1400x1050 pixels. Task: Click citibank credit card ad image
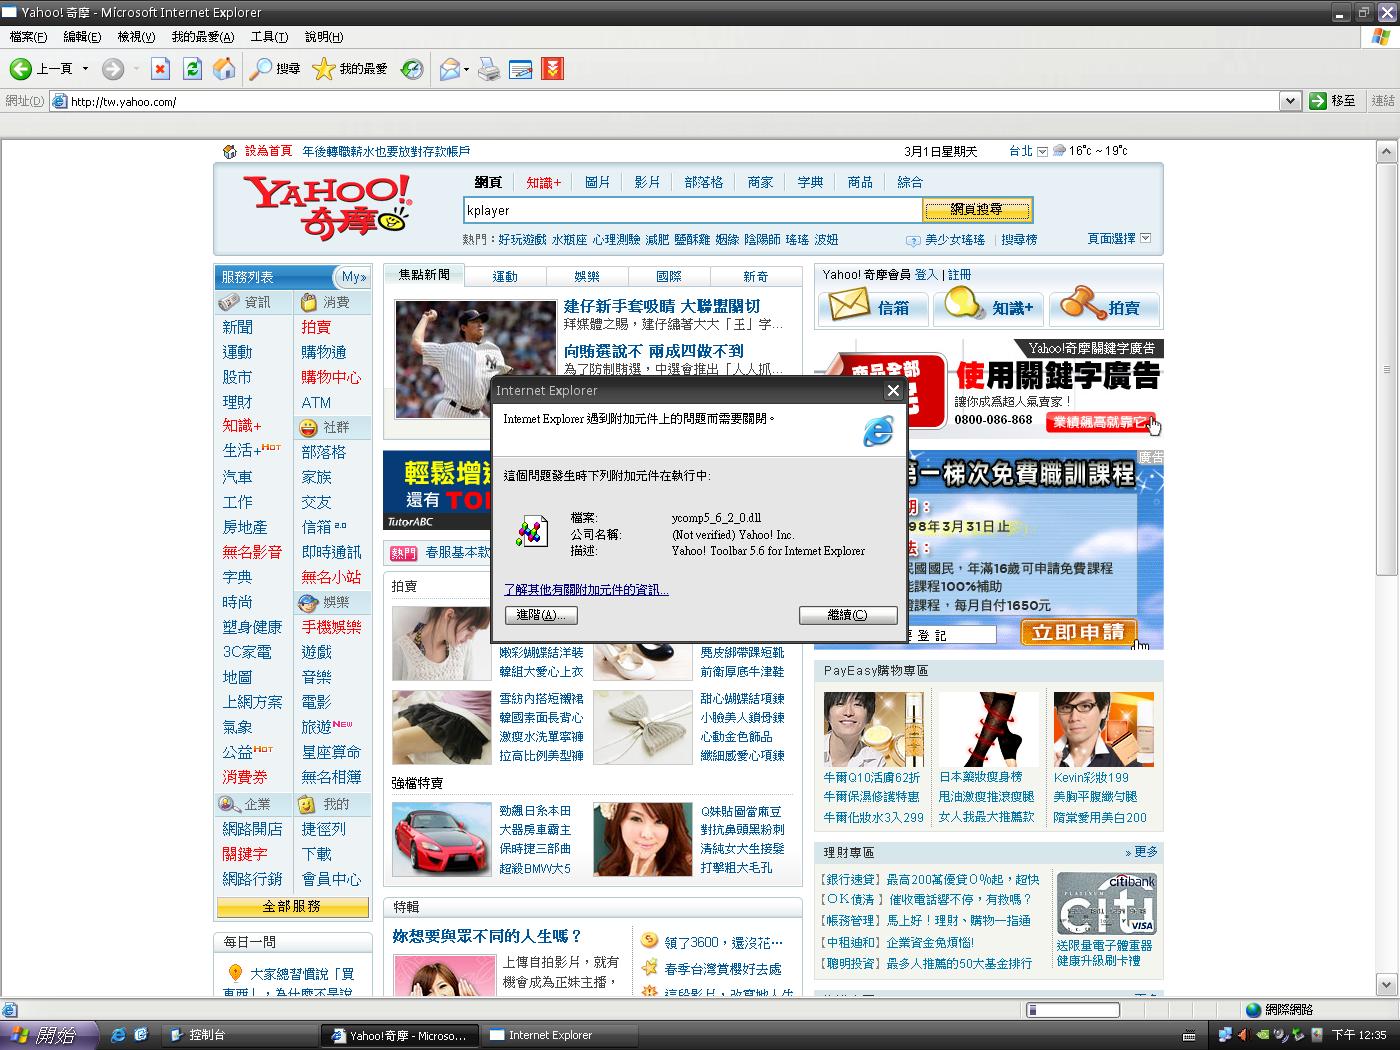(1105, 904)
